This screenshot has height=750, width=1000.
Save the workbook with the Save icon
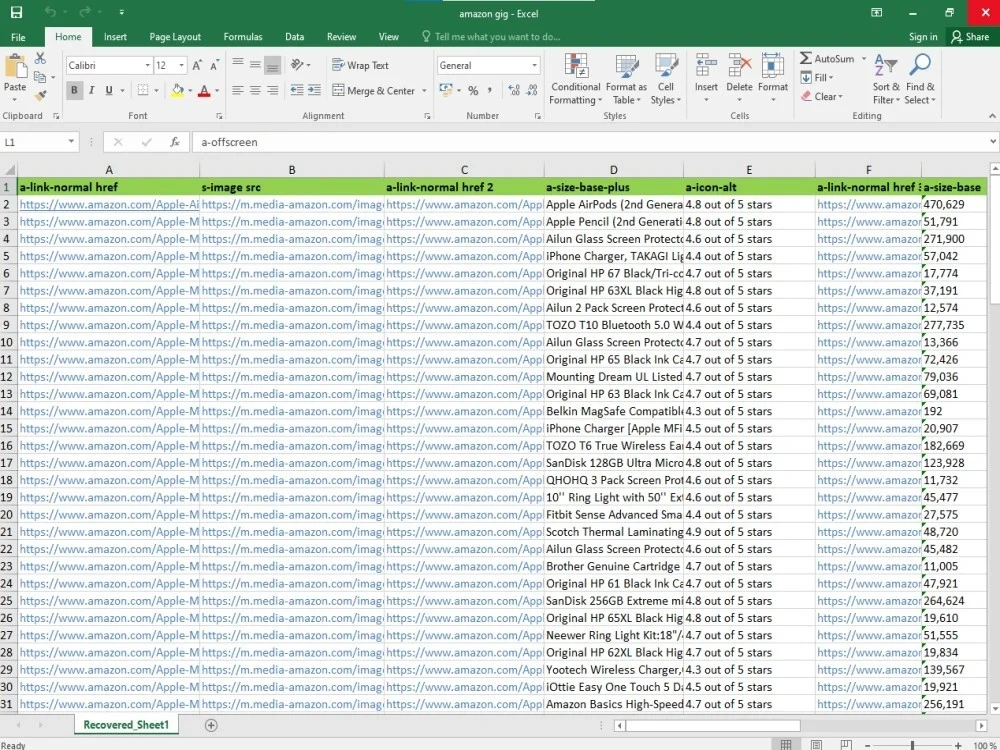click(16, 12)
